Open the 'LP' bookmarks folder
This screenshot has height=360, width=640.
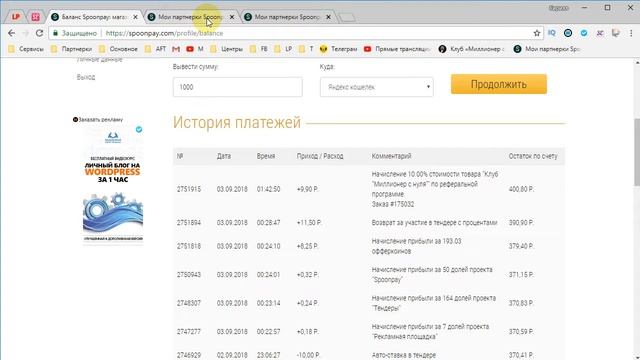point(283,49)
